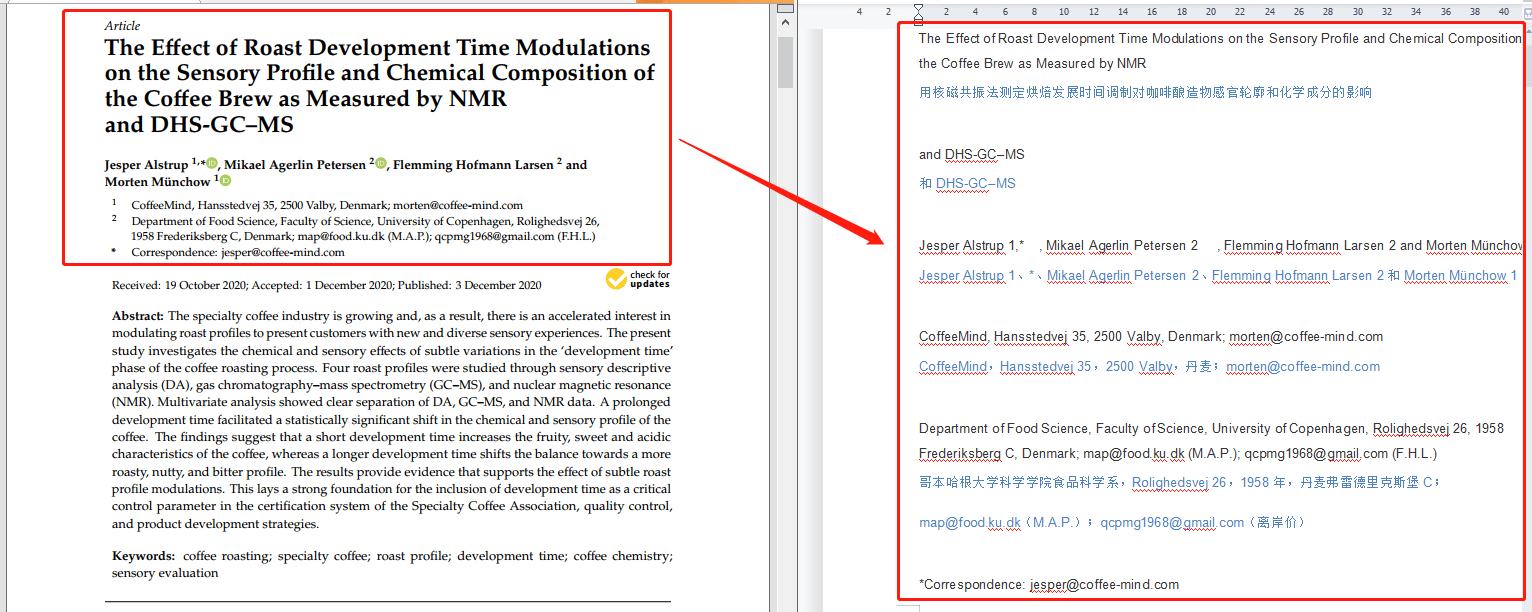Click the bold Abstract heading in PDF
1532x612 pixels.
click(138, 316)
